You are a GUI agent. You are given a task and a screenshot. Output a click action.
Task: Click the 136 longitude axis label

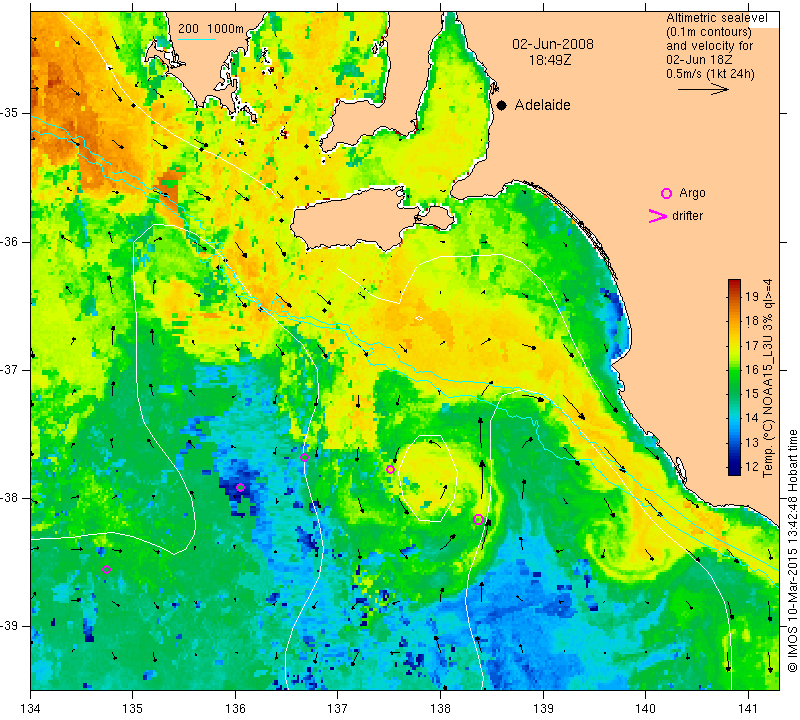click(235, 709)
